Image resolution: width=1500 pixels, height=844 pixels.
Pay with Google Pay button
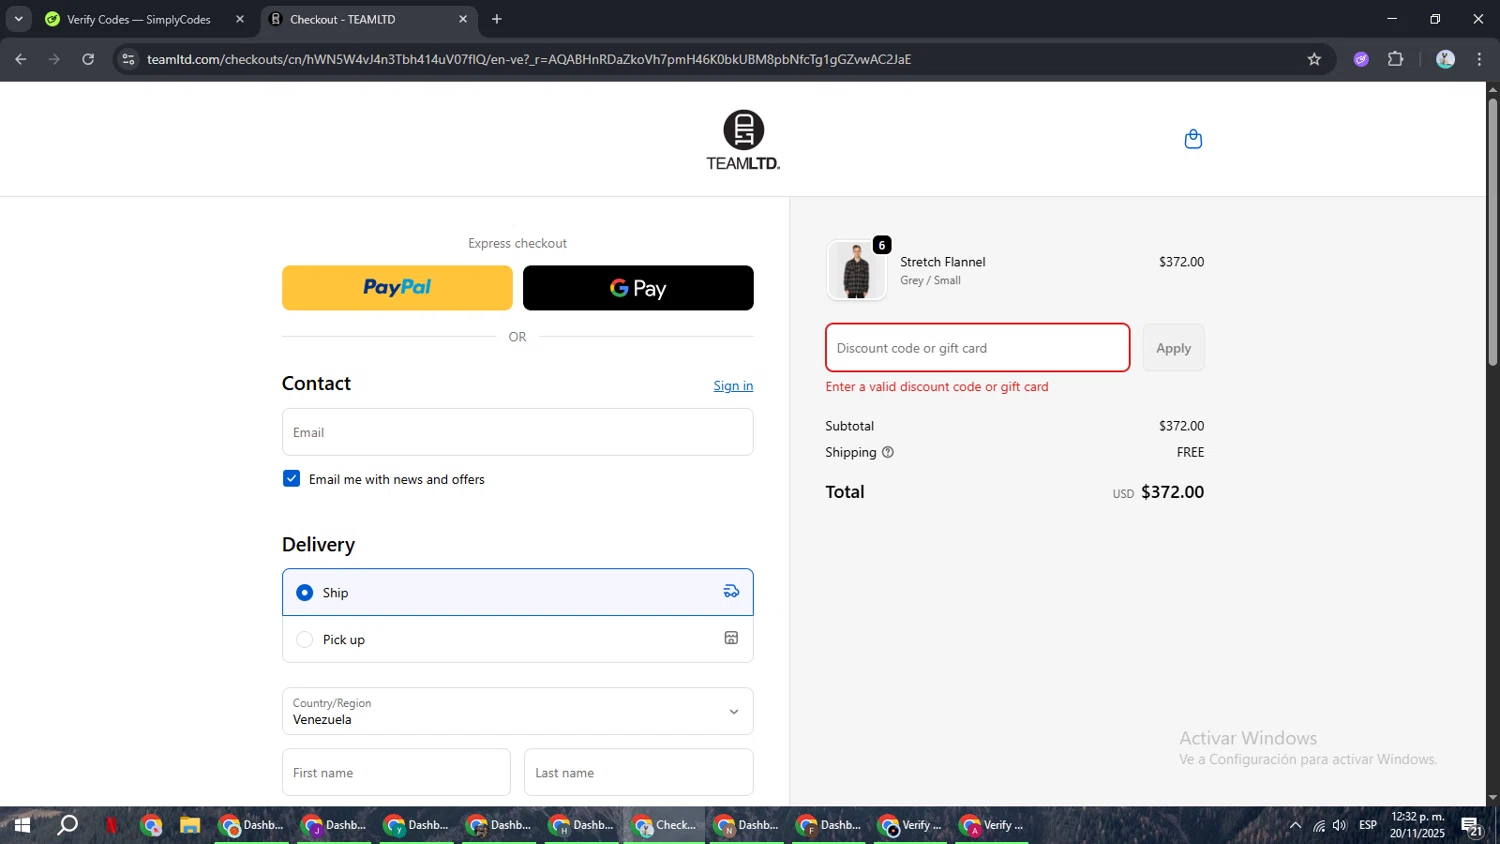(x=638, y=288)
